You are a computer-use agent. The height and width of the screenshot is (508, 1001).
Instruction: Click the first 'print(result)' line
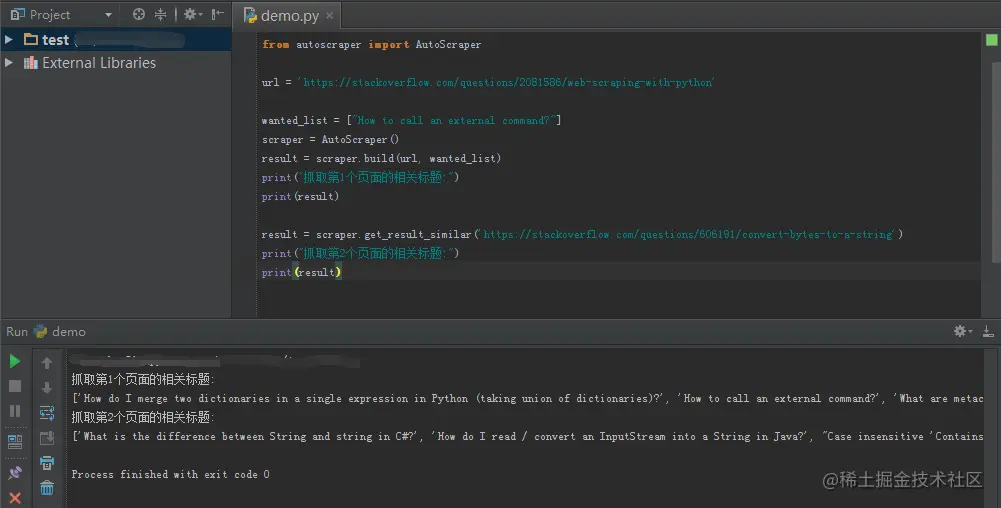pos(300,197)
